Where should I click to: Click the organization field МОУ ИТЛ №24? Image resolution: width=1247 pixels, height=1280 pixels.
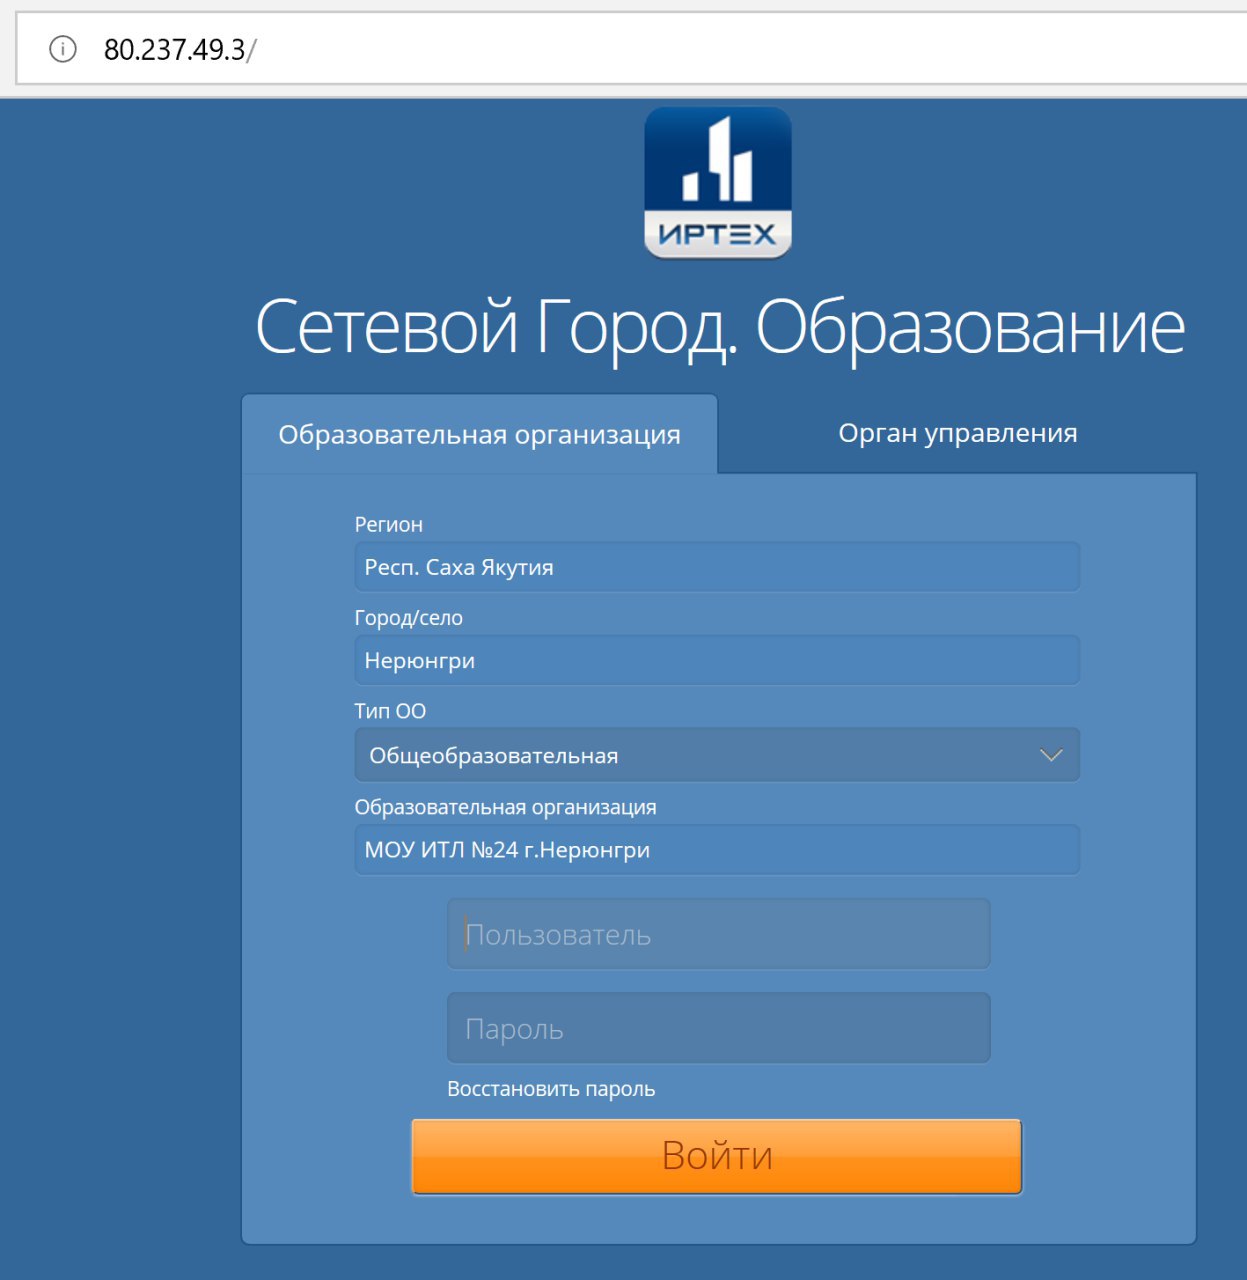point(717,850)
